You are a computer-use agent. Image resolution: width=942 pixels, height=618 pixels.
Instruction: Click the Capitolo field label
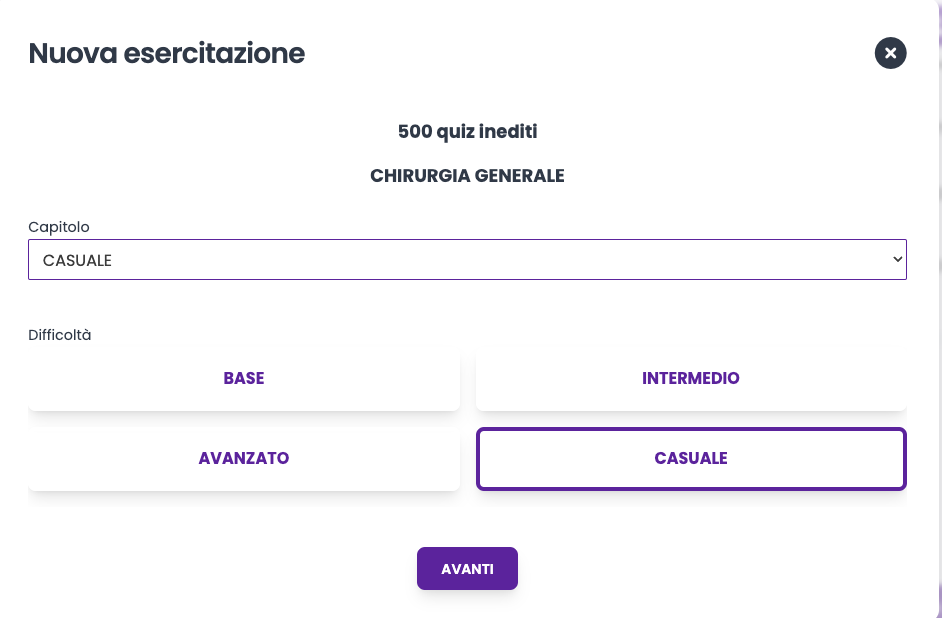[x=59, y=227]
